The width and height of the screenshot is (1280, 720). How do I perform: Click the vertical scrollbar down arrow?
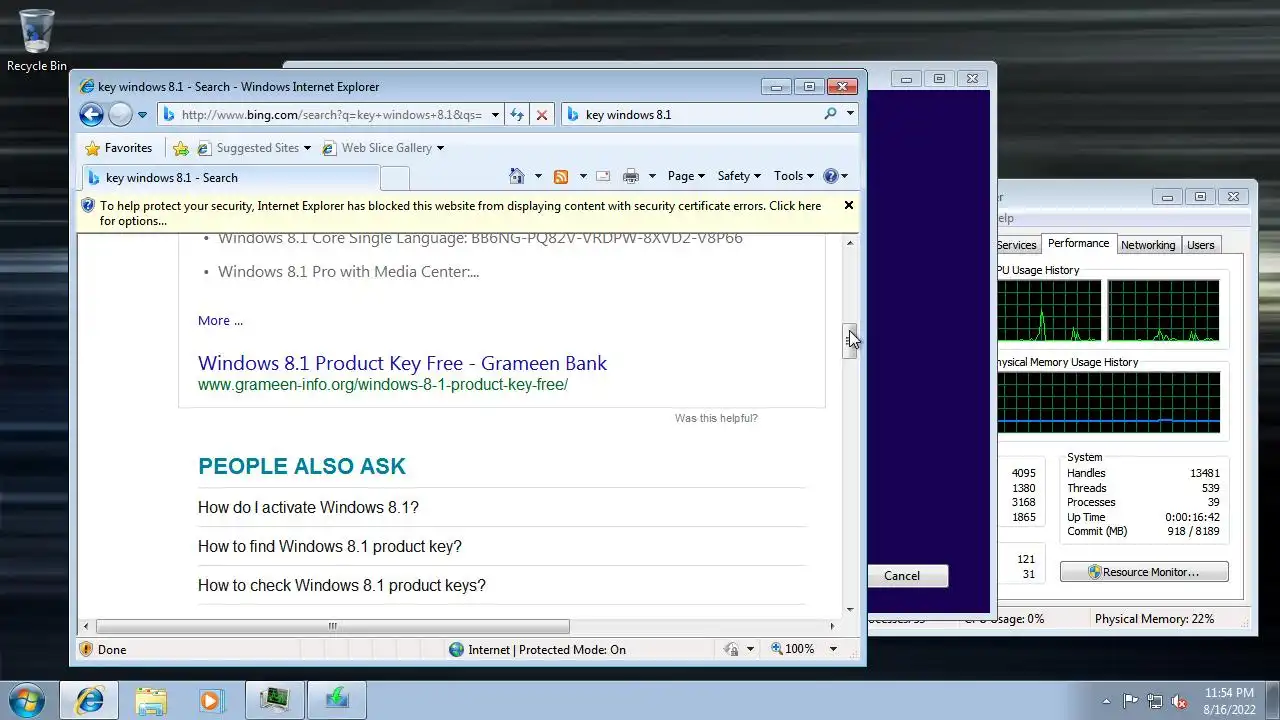click(850, 609)
